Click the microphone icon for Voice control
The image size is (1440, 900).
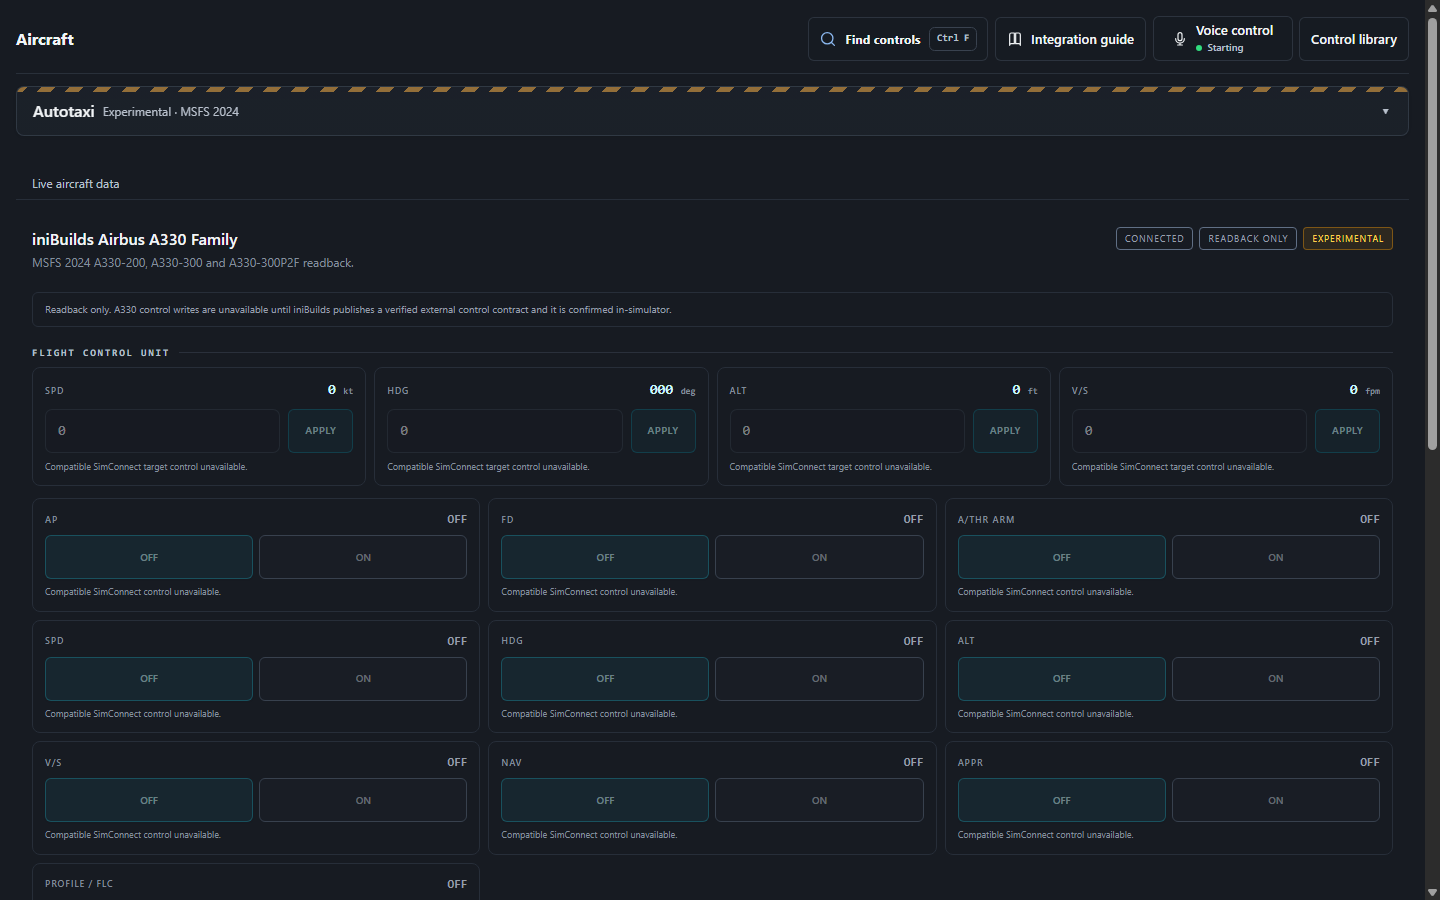(x=1180, y=39)
